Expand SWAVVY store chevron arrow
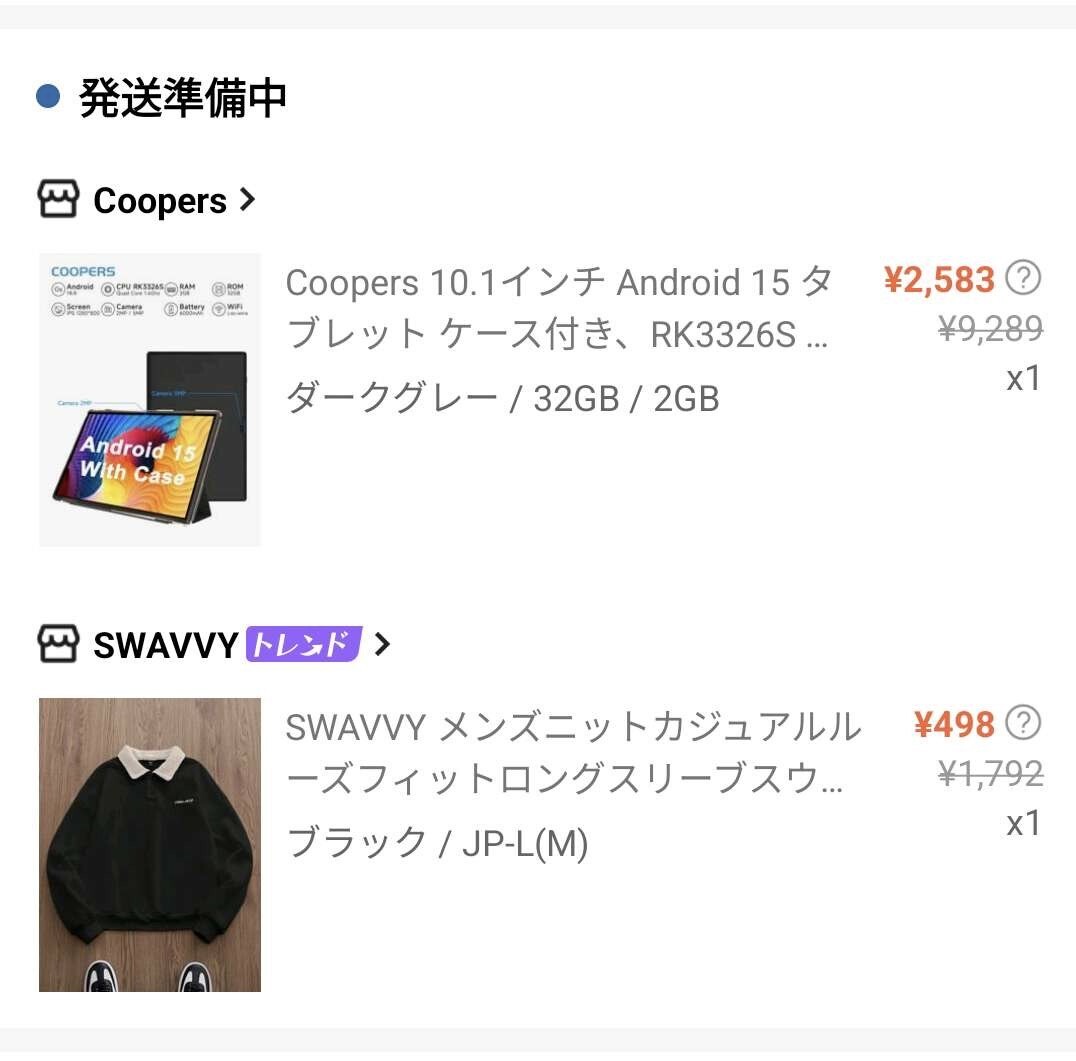1076x1061 pixels. point(382,644)
